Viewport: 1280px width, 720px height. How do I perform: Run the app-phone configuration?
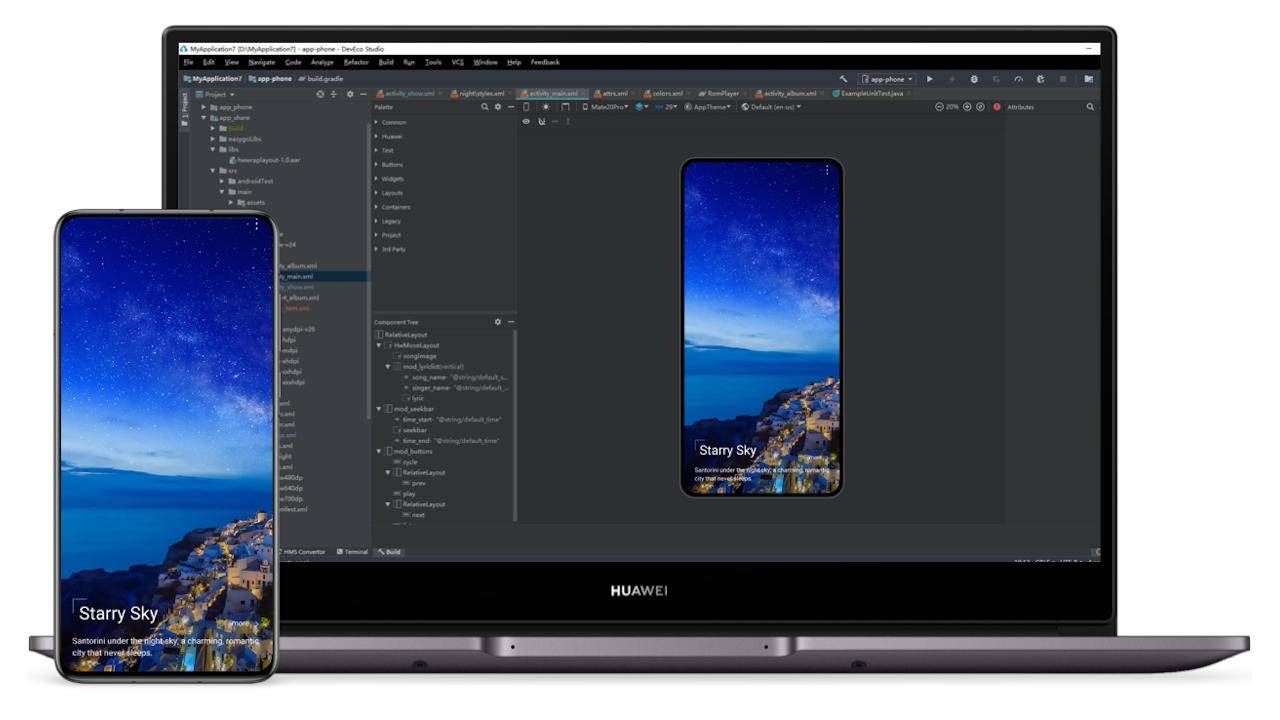coord(929,79)
